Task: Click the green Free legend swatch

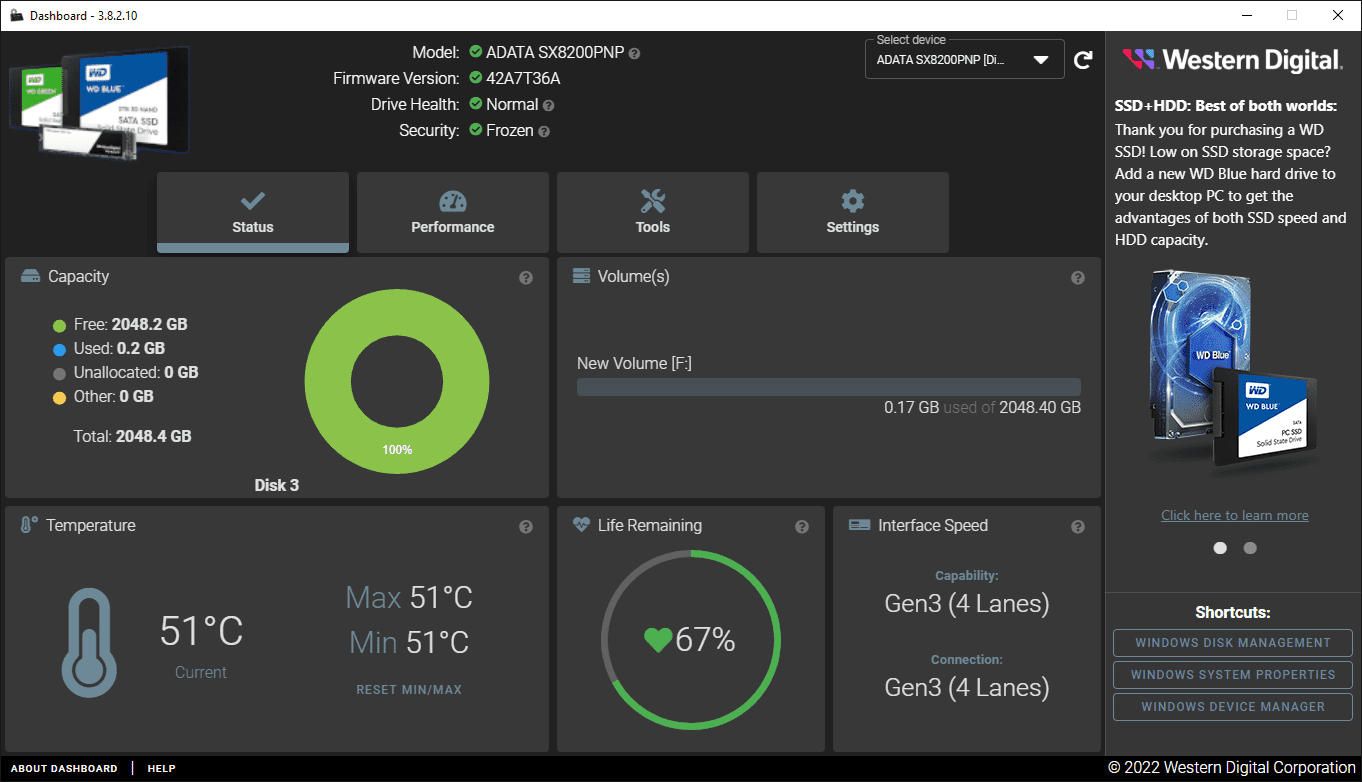Action: [60, 325]
